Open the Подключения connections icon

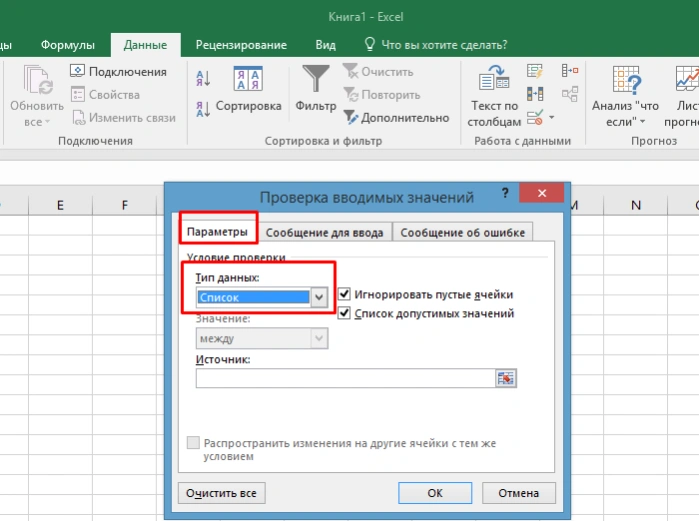point(77,71)
